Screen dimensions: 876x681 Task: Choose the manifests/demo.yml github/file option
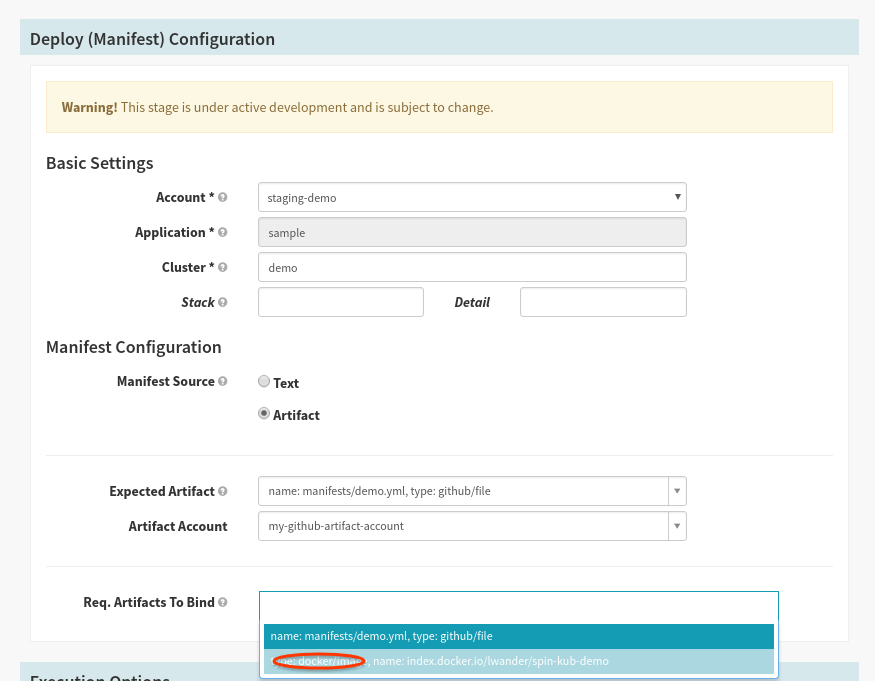point(518,636)
